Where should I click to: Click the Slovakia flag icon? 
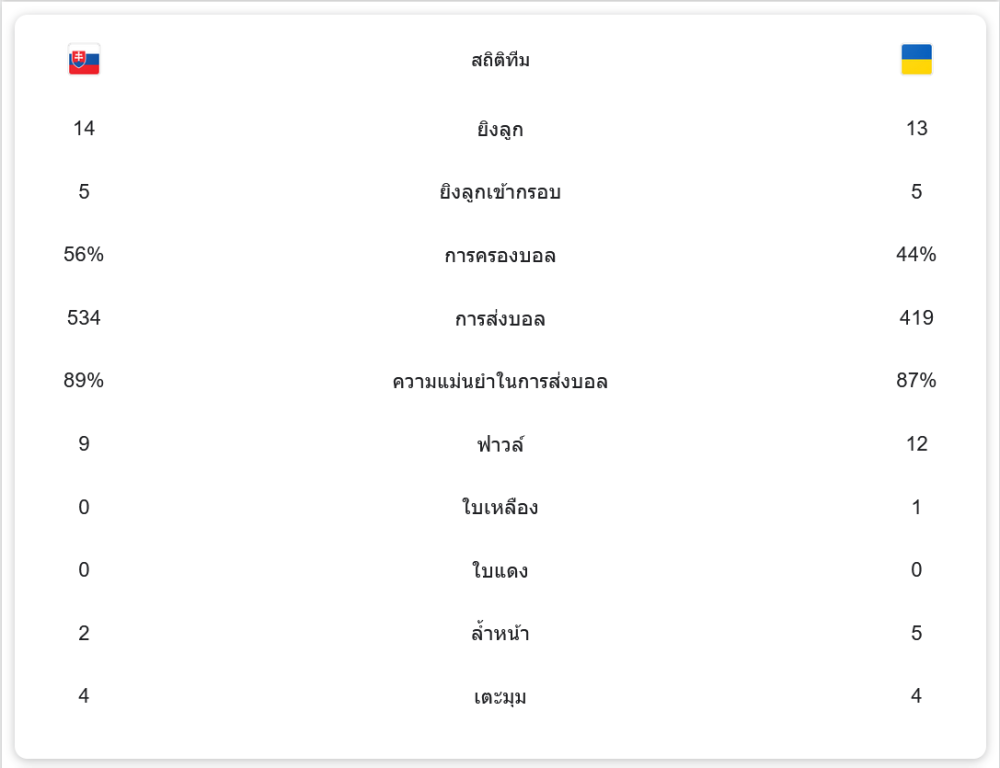pyautogui.click(x=84, y=60)
